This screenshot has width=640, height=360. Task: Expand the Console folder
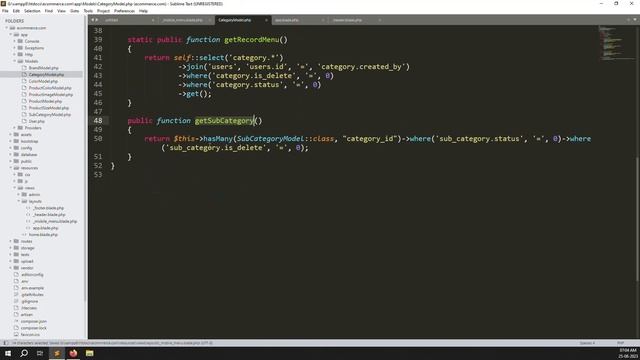coord(15,41)
